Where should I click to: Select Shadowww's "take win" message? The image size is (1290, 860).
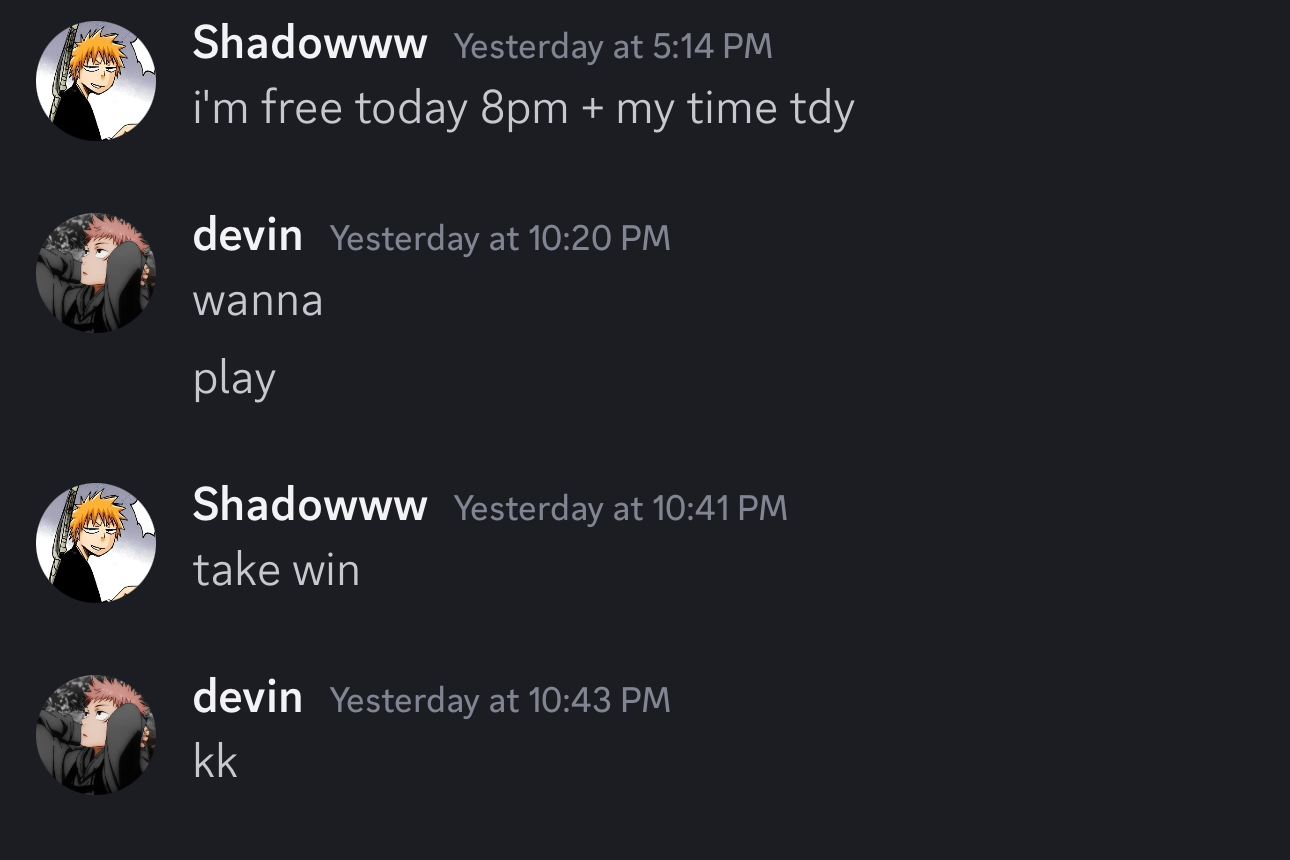click(x=276, y=571)
